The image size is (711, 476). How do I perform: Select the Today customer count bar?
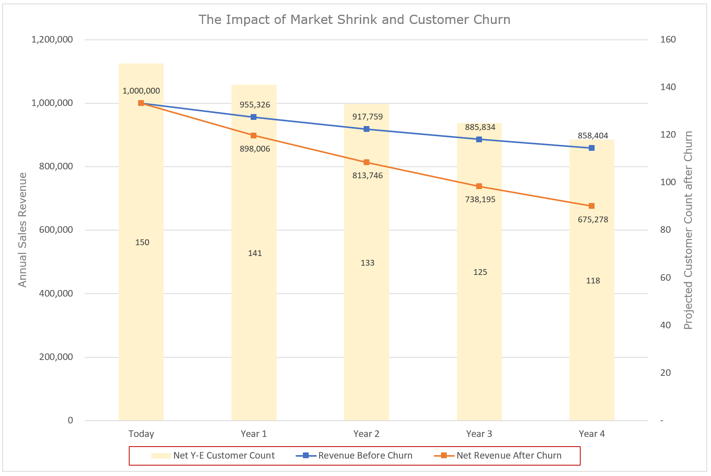141,242
